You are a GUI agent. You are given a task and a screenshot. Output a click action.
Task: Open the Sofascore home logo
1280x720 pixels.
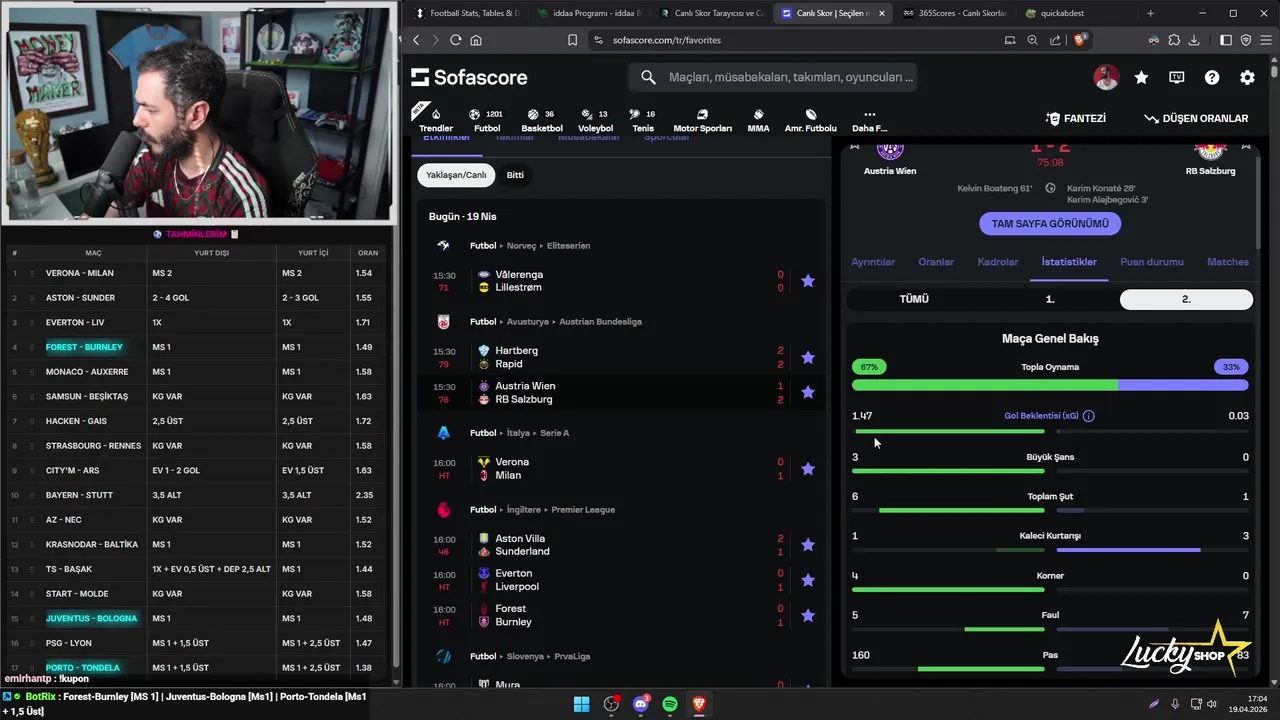(469, 77)
